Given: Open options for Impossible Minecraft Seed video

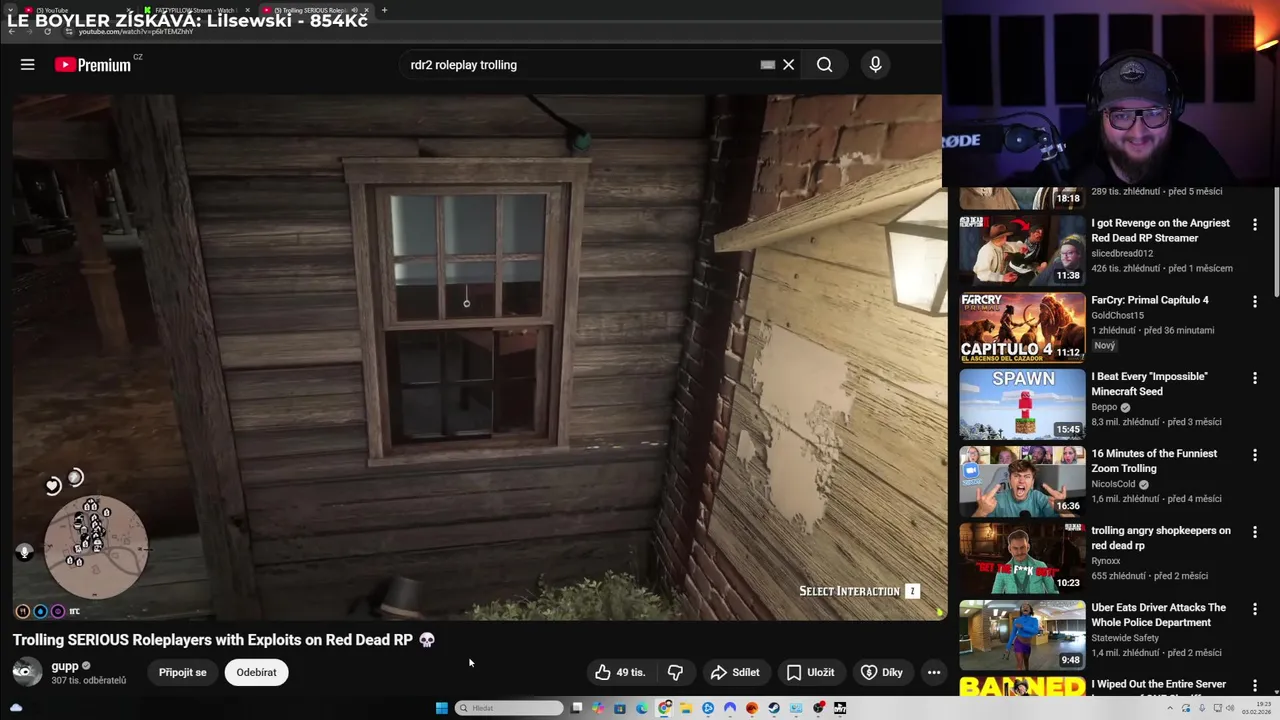Looking at the screenshot, I should coord(1254,379).
